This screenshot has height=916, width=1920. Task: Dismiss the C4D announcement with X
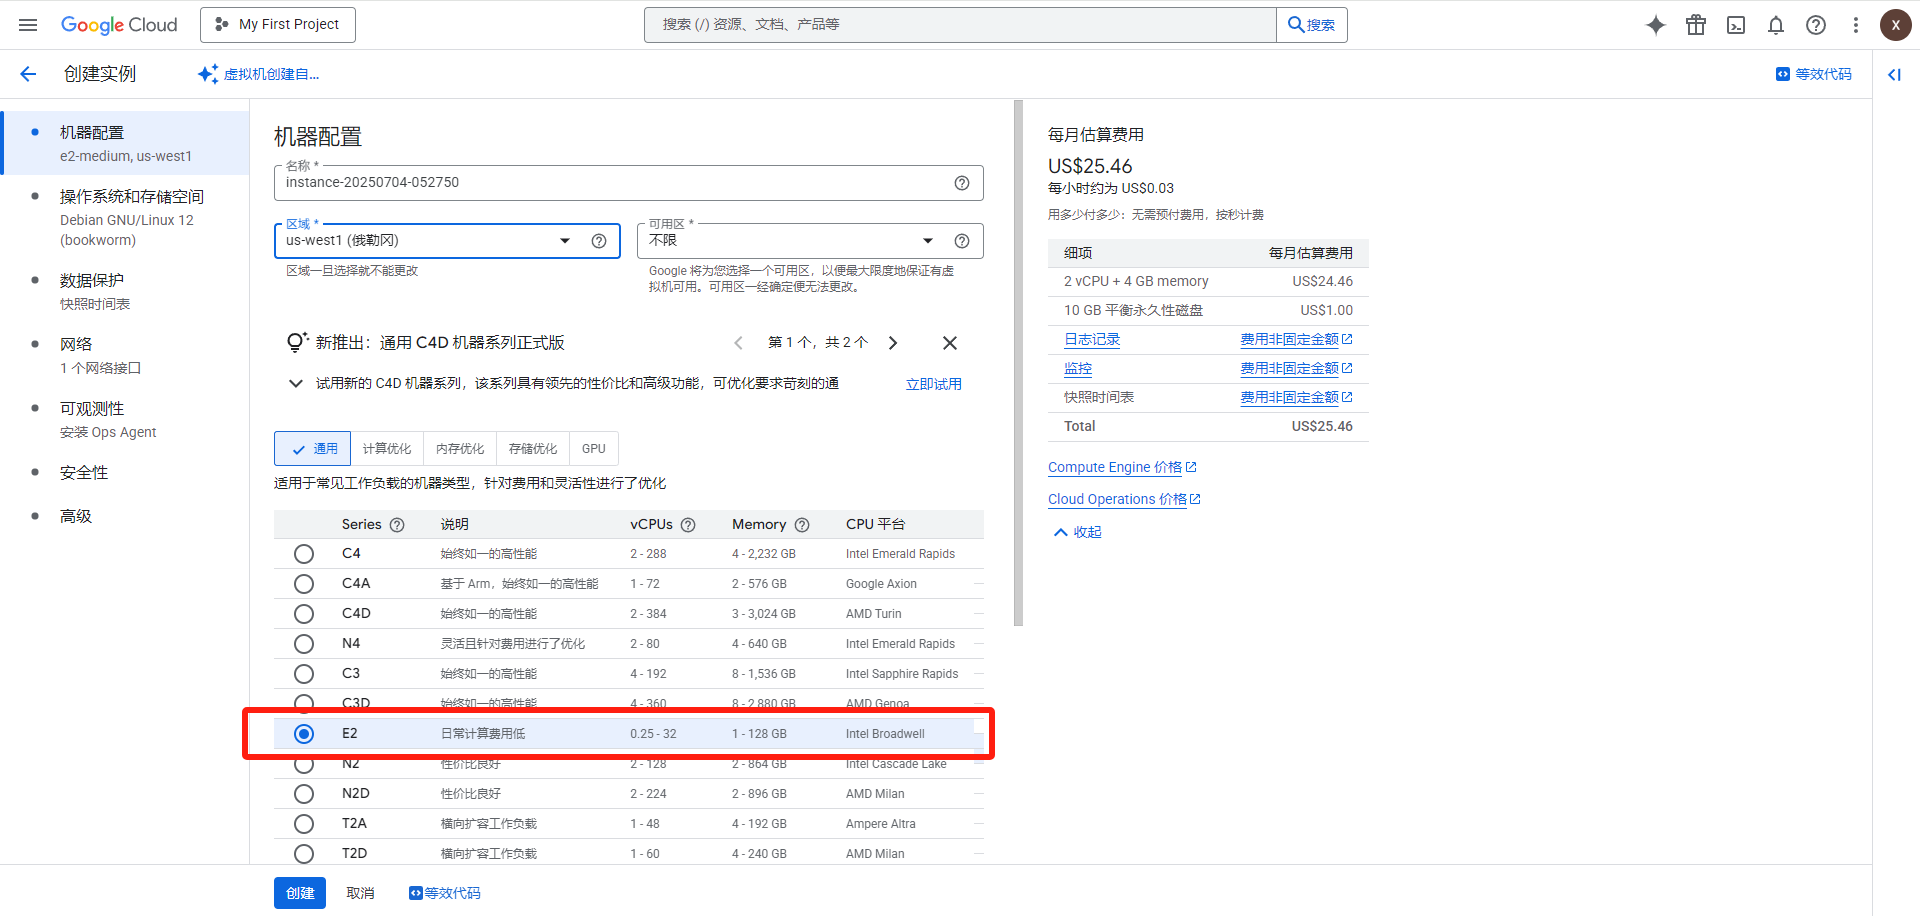click(x=950, y=343)
